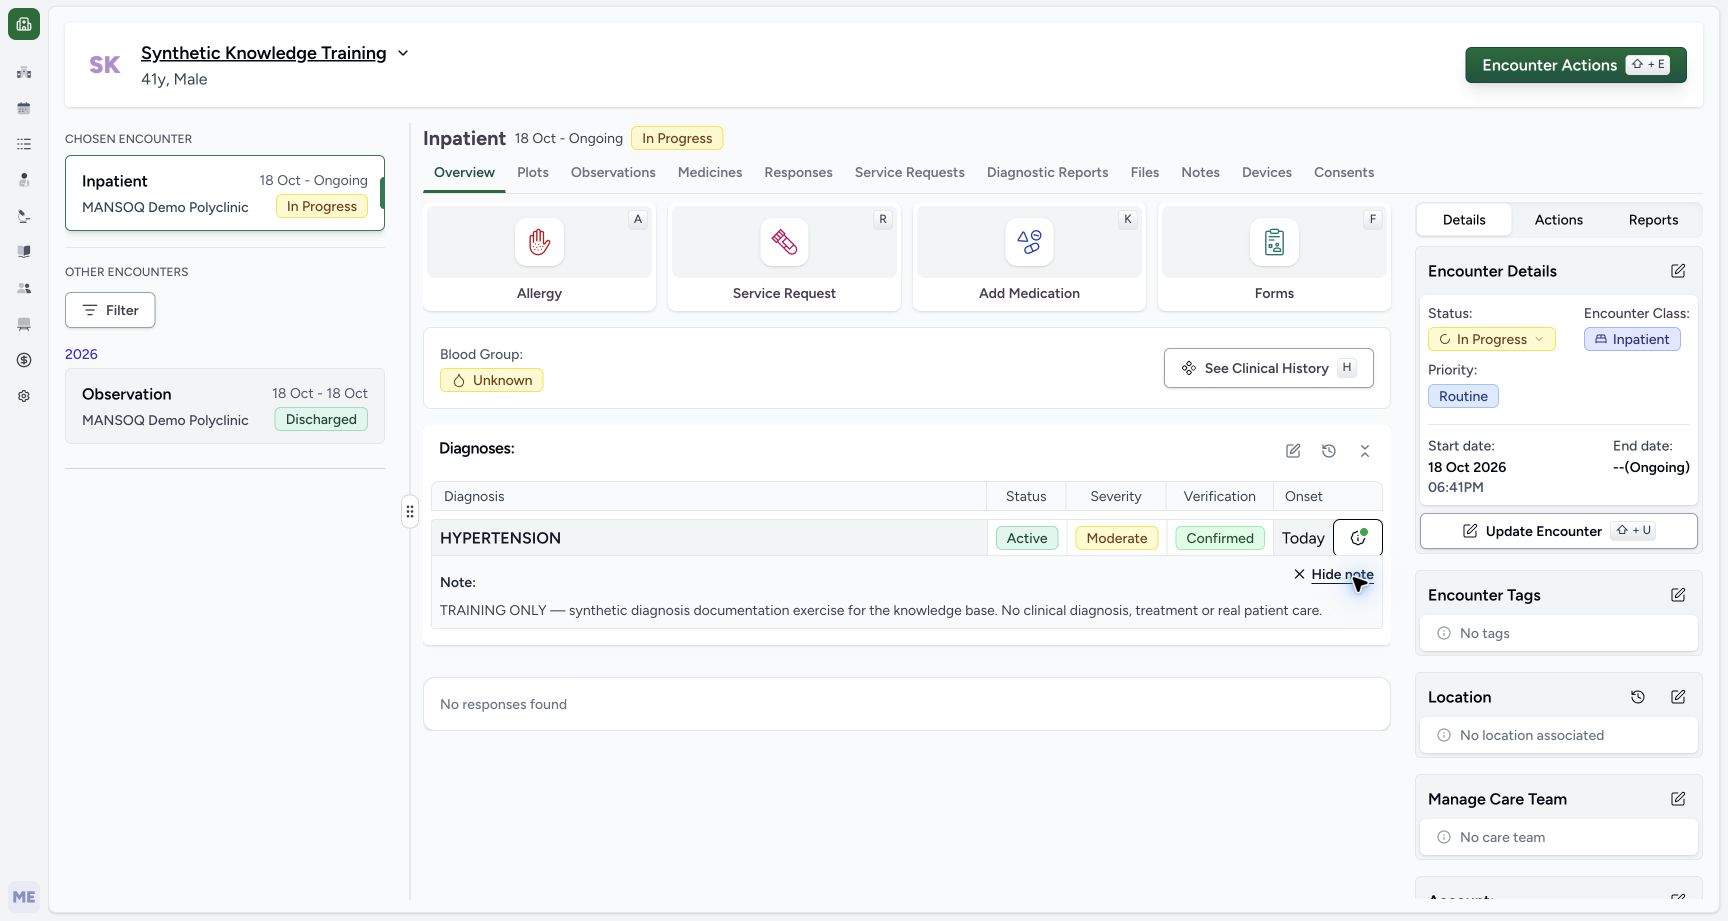
Task: Open the patient person sidebar icon
Action: coord(24,180)
